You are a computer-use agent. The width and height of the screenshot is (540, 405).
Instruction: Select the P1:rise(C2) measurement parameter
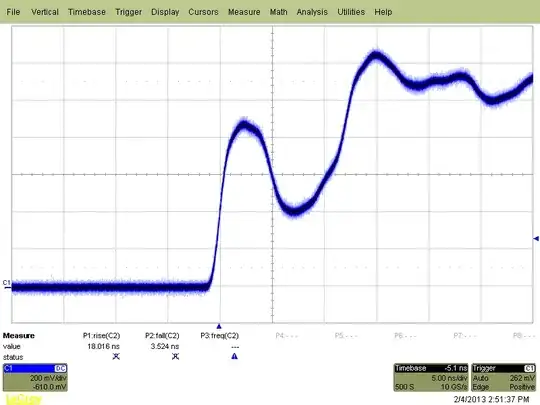pyautogui.click(x=102, y=335)
